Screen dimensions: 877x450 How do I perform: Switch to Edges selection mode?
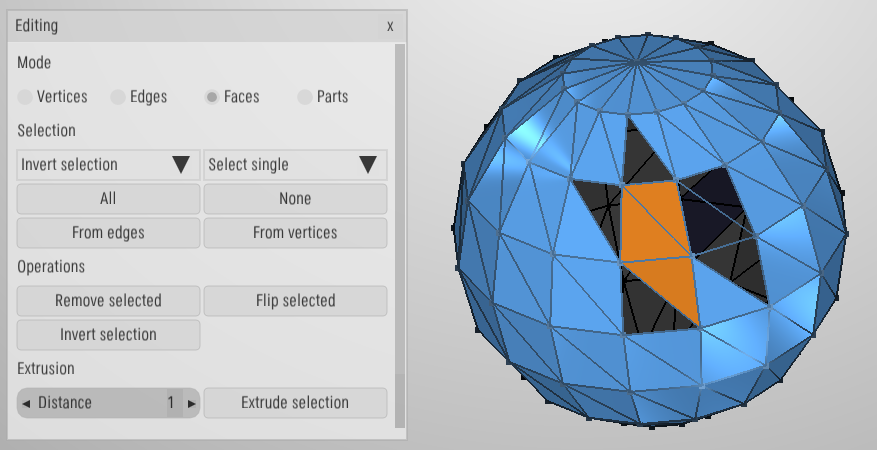pos(118,97)
